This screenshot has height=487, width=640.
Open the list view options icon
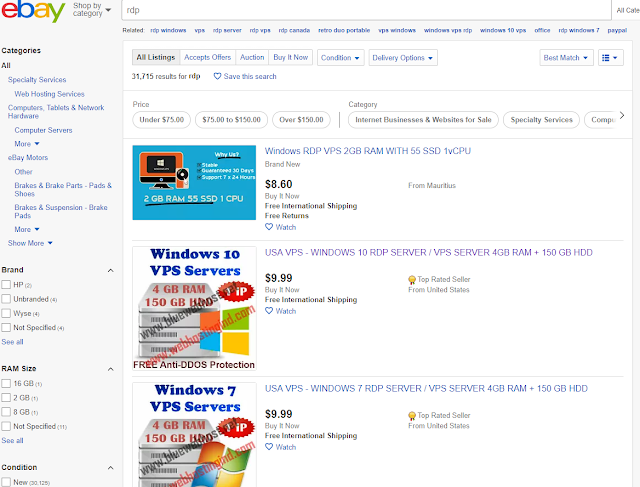[x=611, y=58]
